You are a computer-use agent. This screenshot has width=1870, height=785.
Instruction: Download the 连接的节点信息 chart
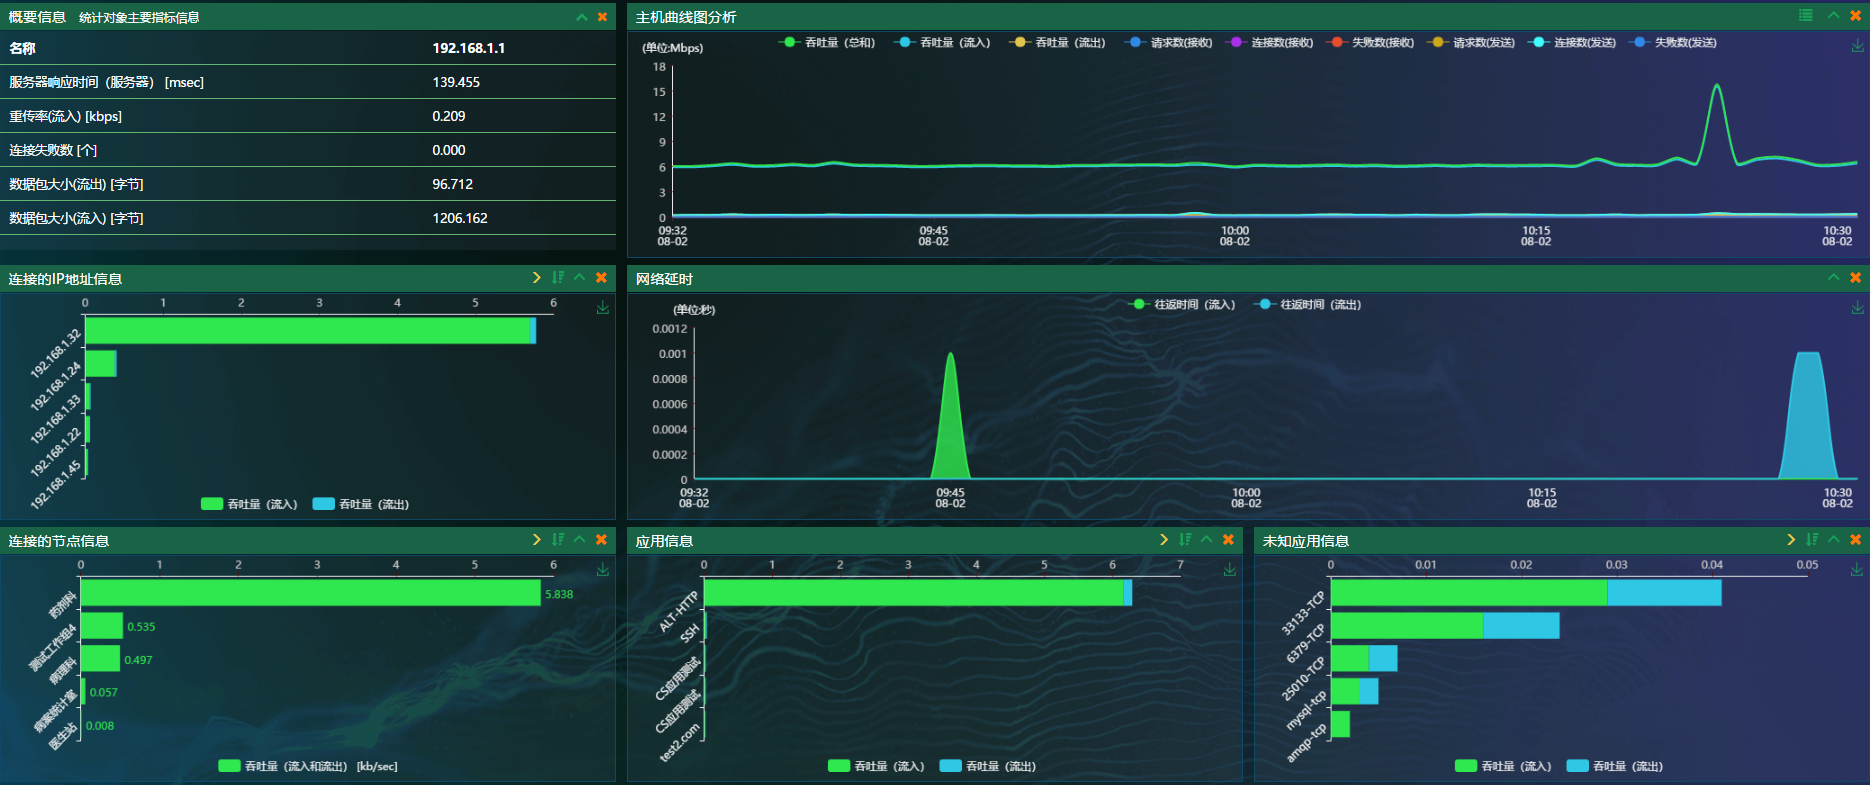603,570
